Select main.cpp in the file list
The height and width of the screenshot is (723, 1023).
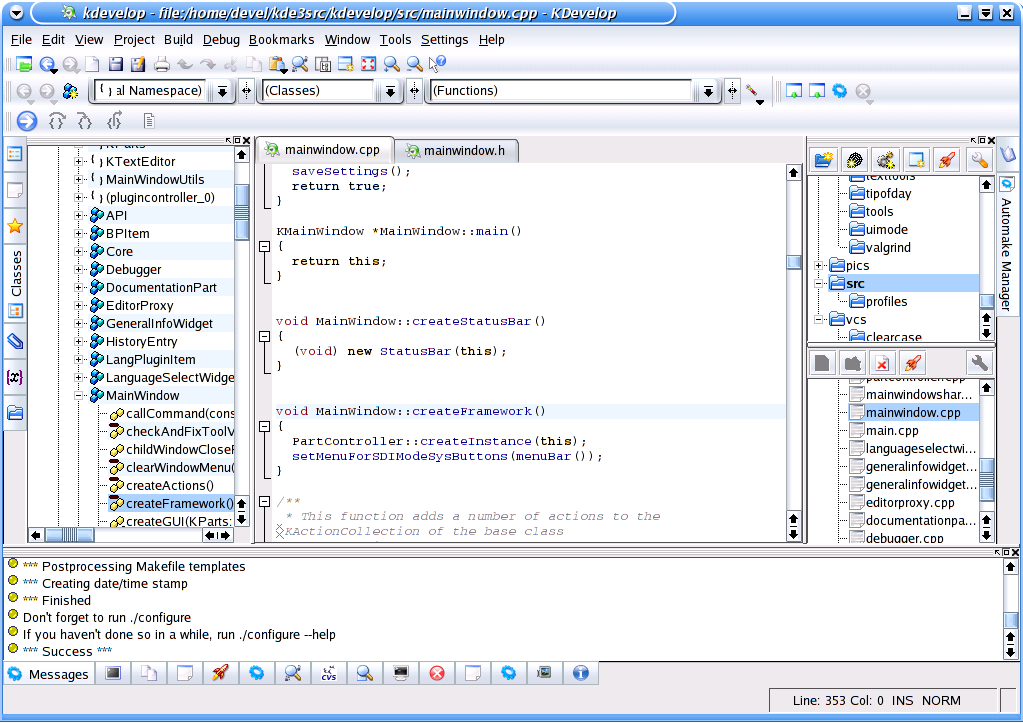892,430
